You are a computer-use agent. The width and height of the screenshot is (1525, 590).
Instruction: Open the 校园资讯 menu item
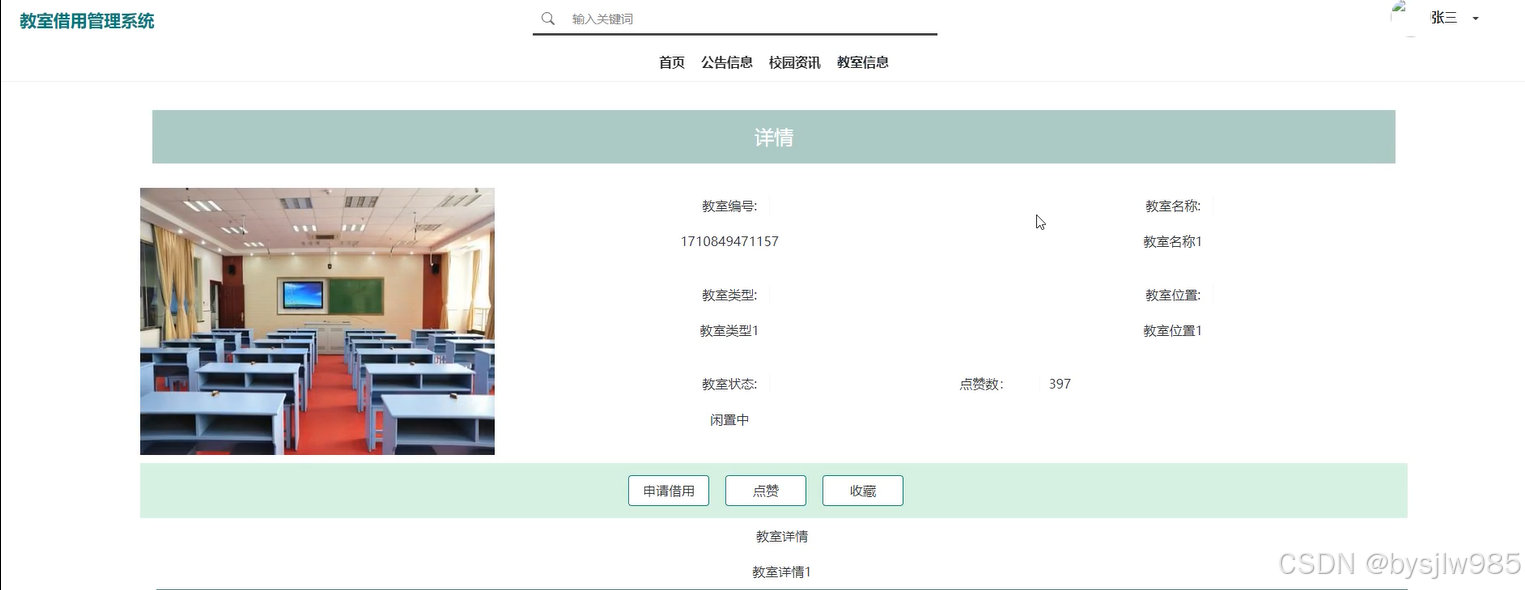795,62
